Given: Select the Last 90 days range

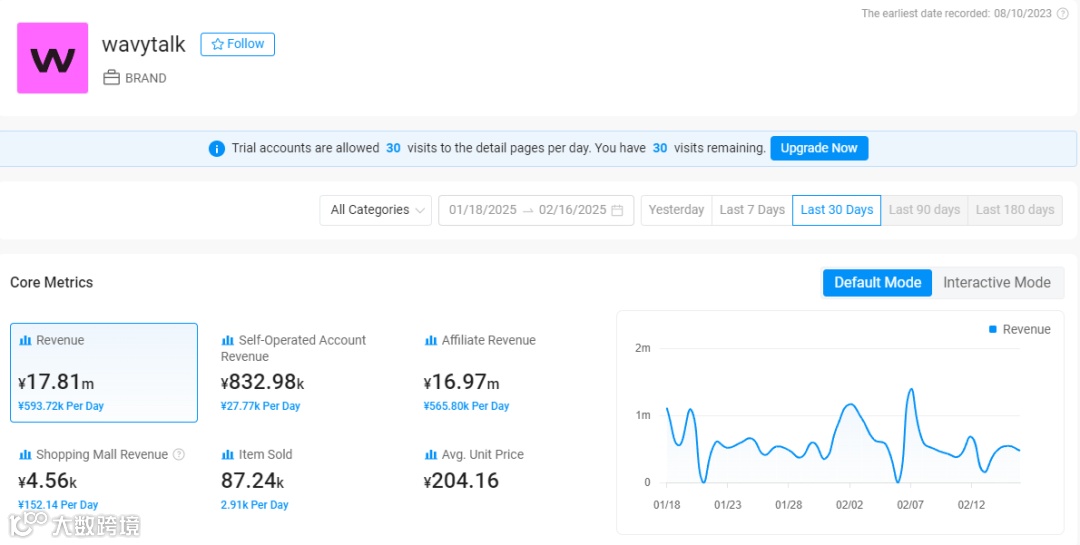Looking at the screenshot, I should pyautogui.click(x=924, y=210).
